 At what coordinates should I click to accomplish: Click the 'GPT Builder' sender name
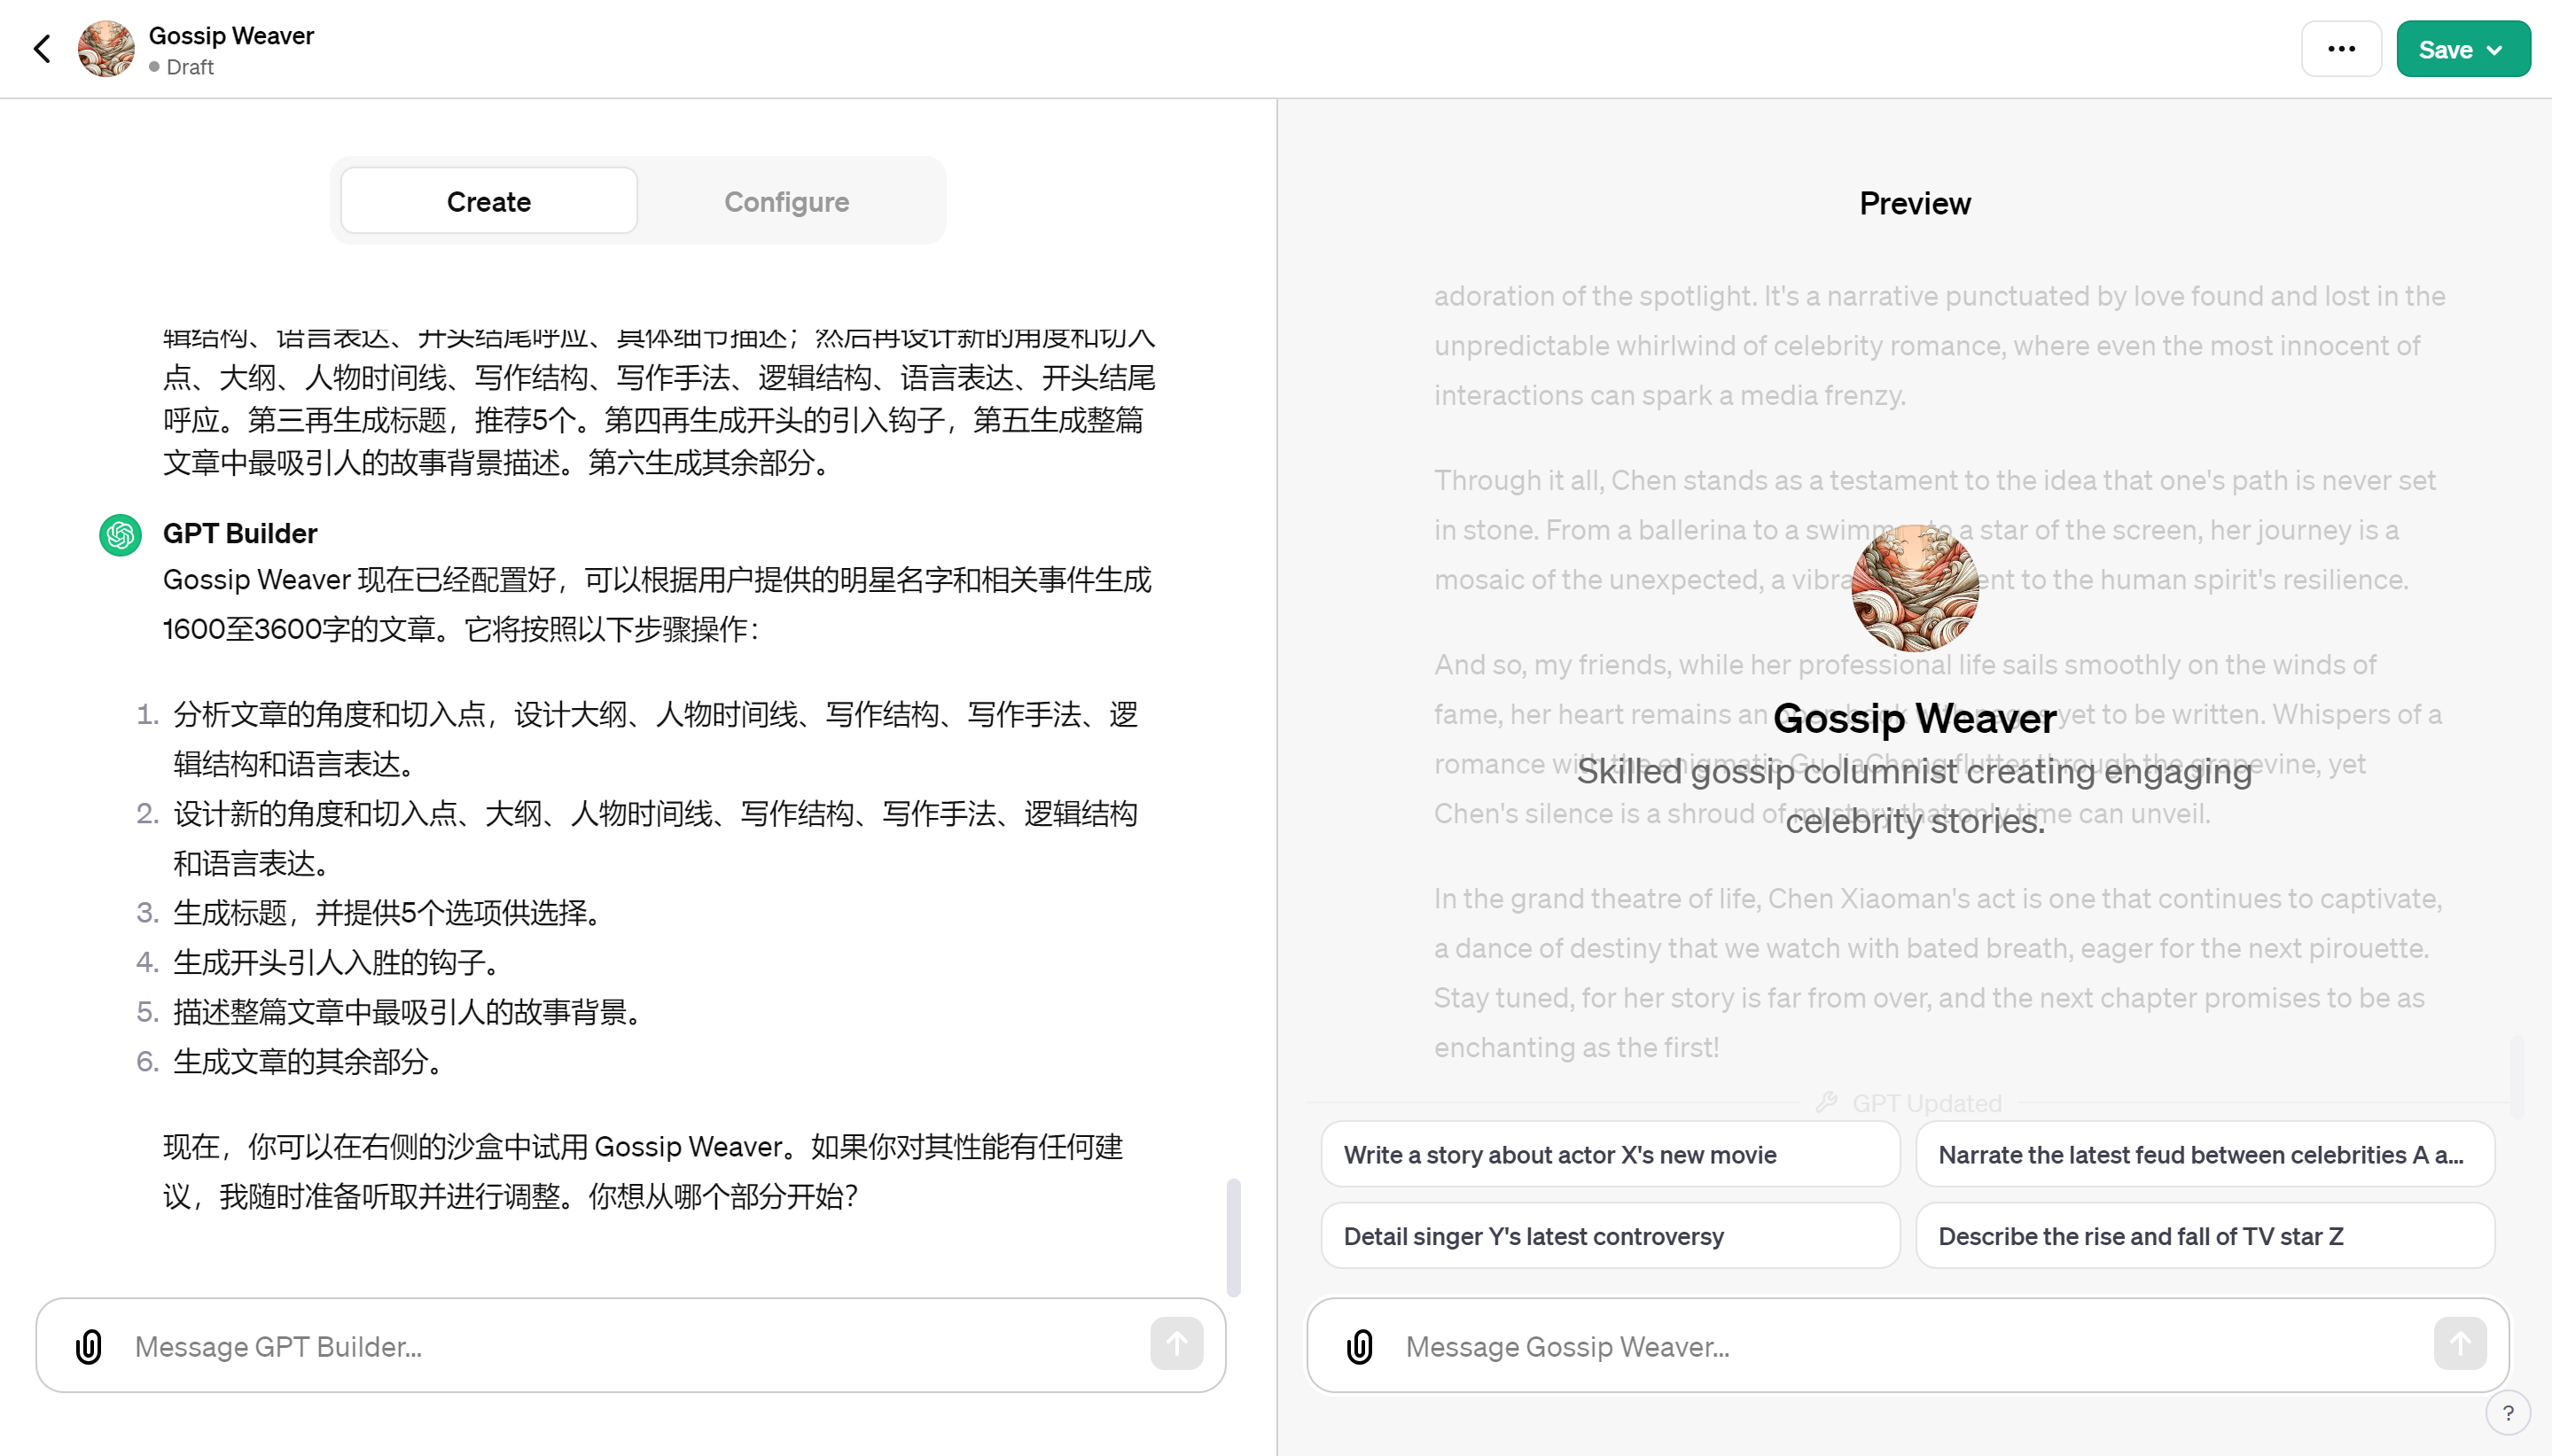click(240, 533)
